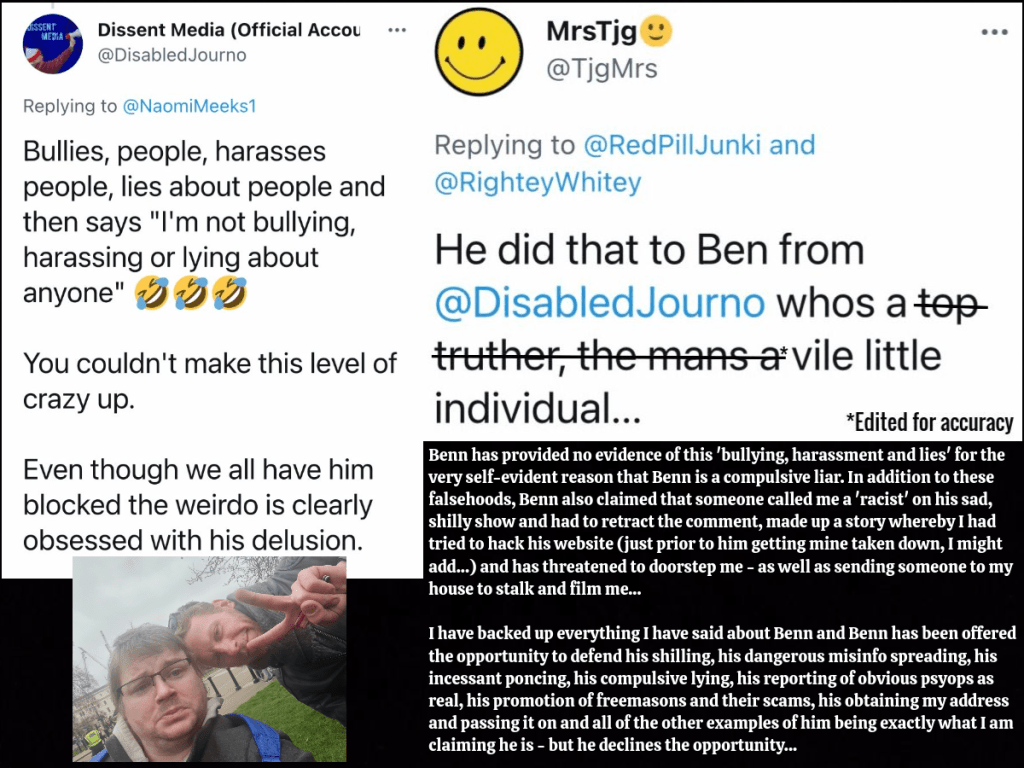Viewport: 1024px width, 768px height.
Task: Click the Dissent Media (Official Account) display name
Action: 229,30
